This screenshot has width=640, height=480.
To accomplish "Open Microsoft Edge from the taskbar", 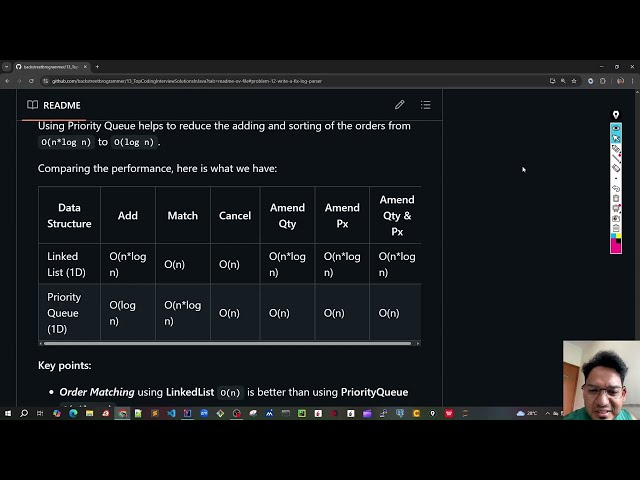I will pyautogui.click(x=73, y=413).
